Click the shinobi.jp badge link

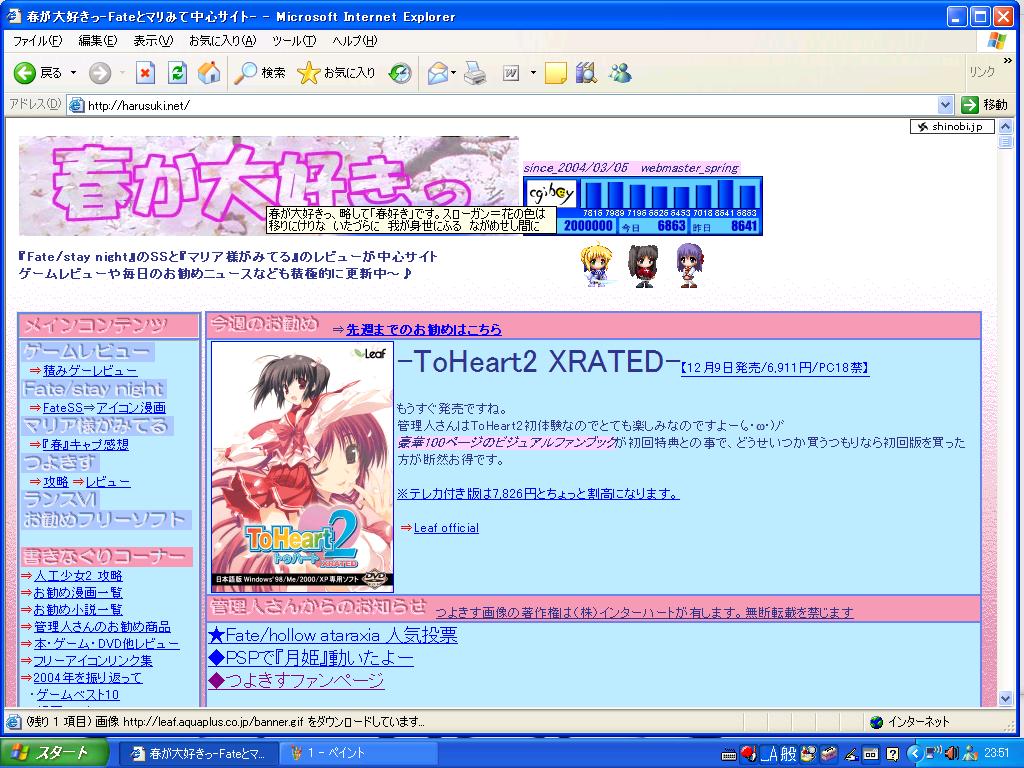952,127
